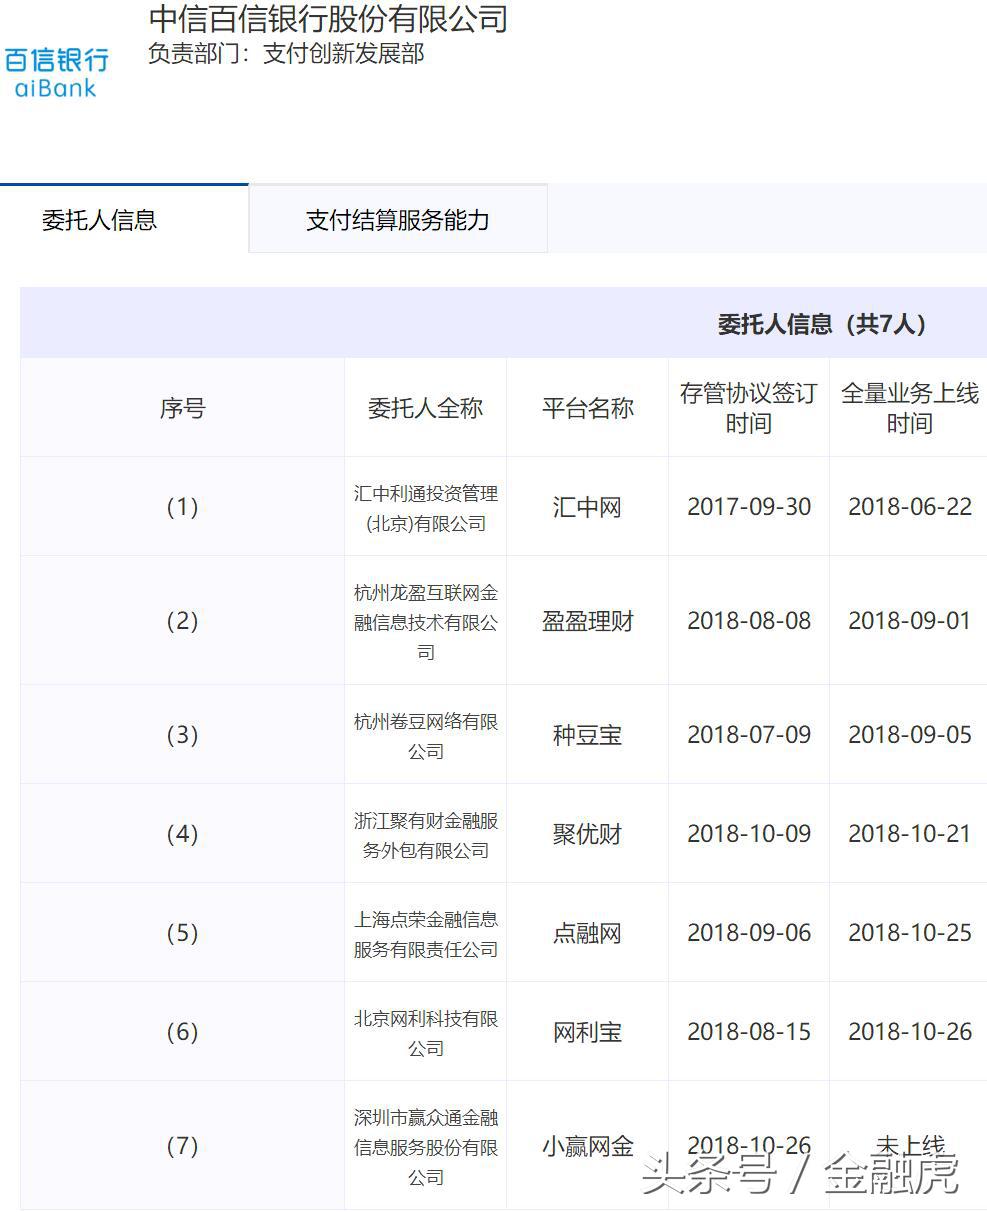Select row number (3)
The image size is (987, 1212).
pyautogui.click(x=182, y=735)
